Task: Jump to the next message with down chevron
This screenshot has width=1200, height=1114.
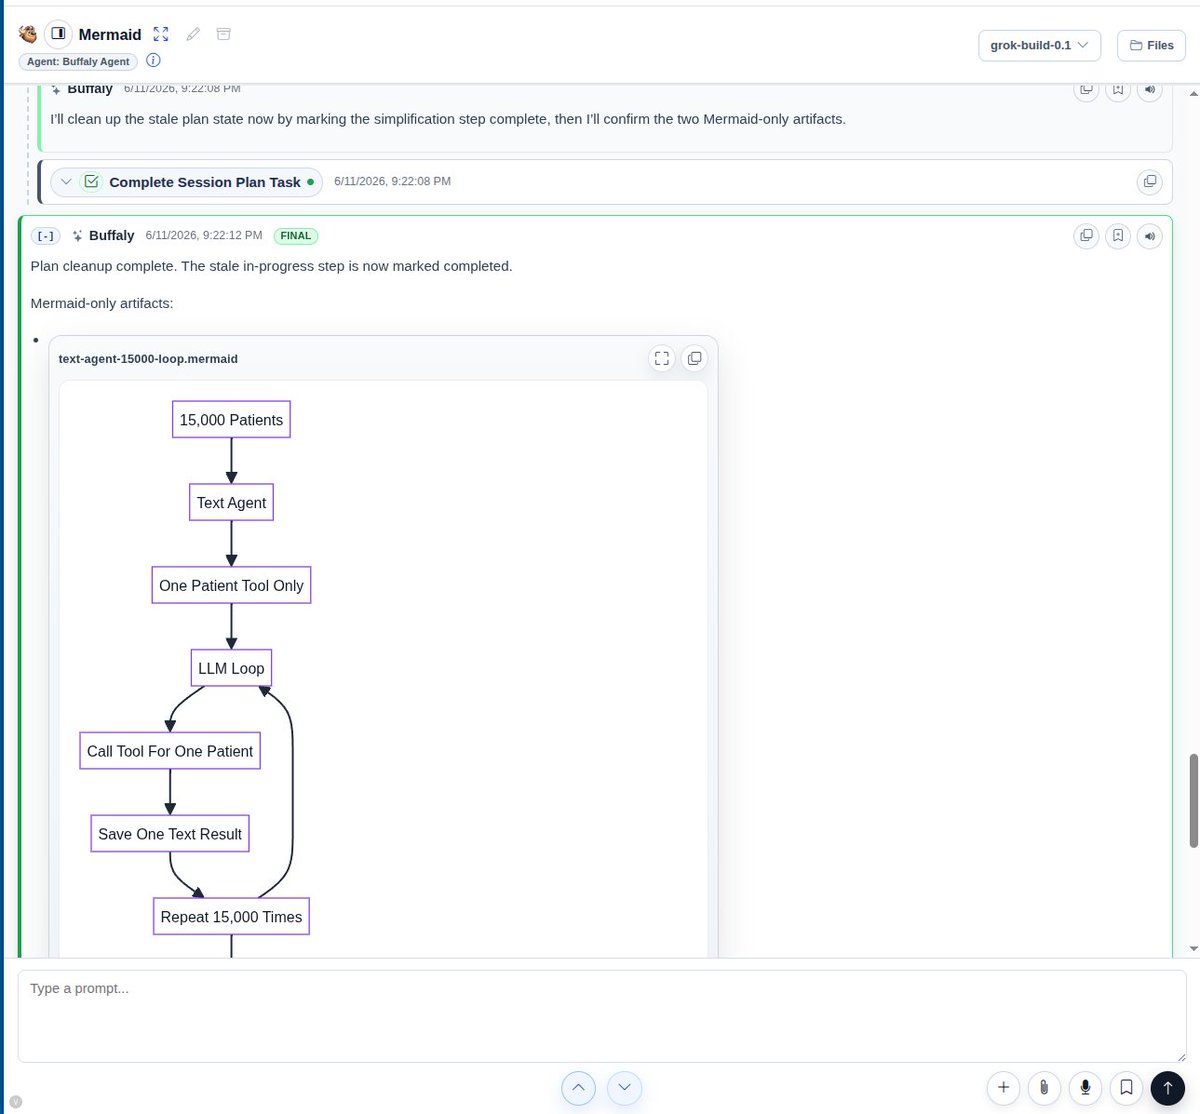Action: point(624,1088)
